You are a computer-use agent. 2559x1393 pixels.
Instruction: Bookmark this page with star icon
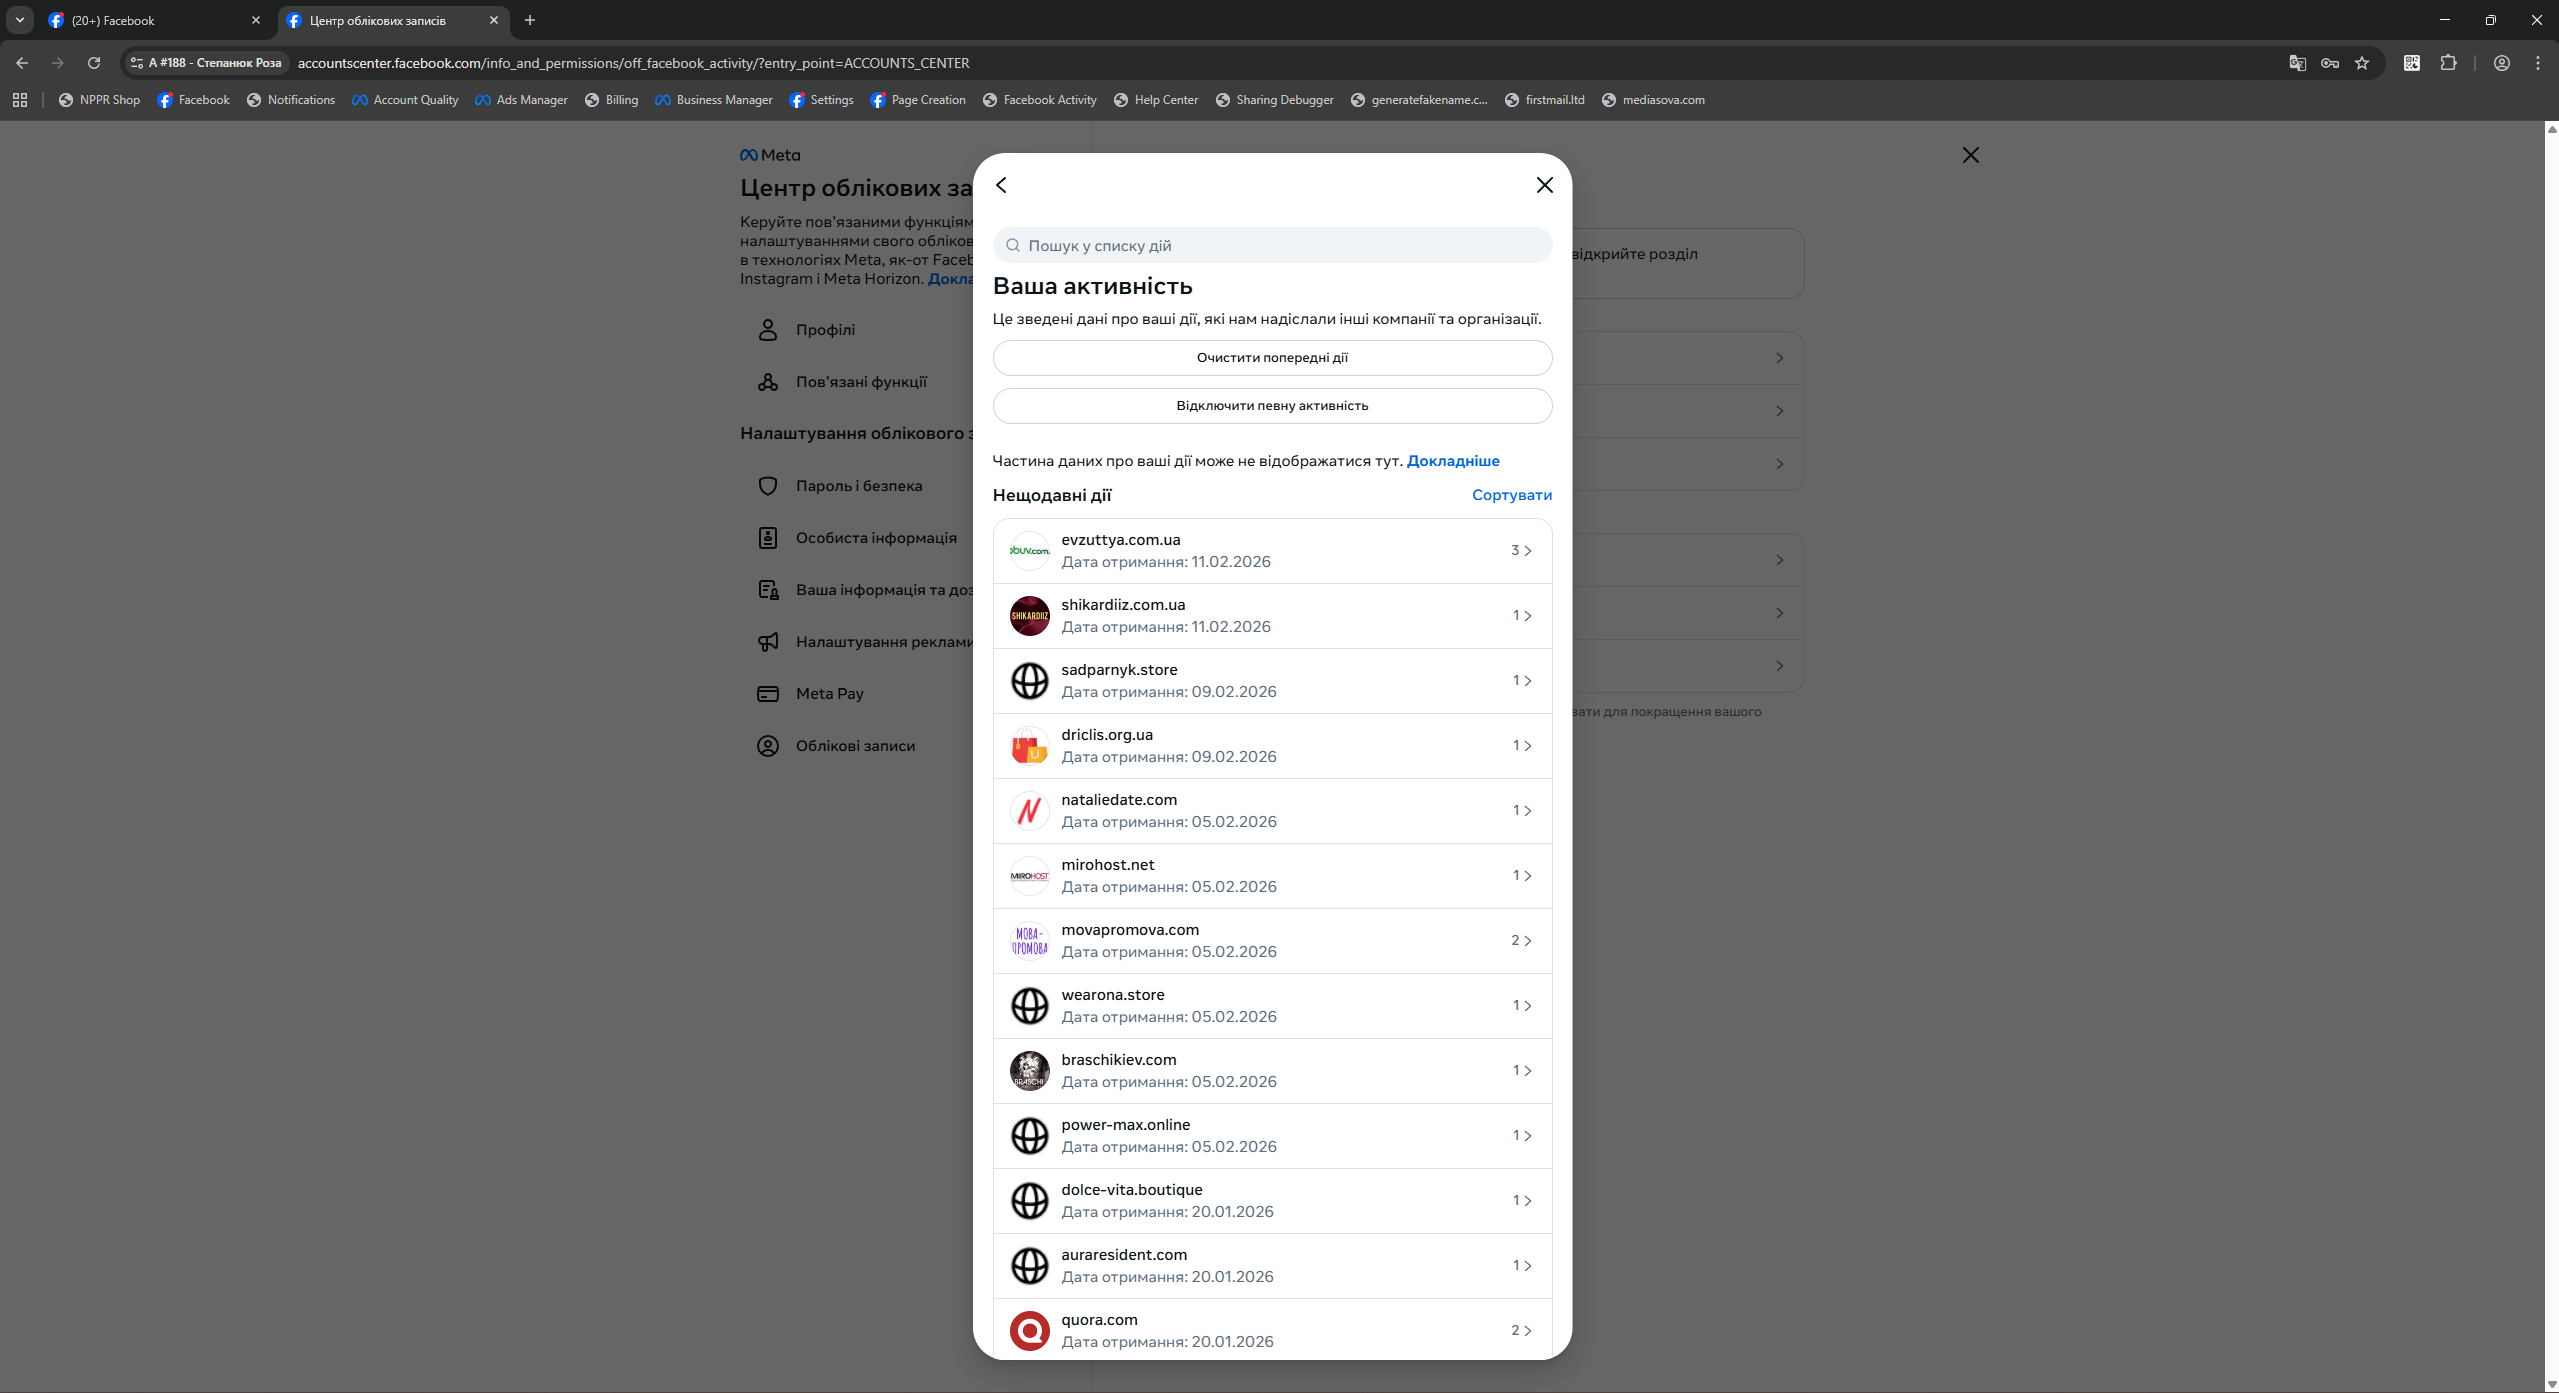point(2362,63)
